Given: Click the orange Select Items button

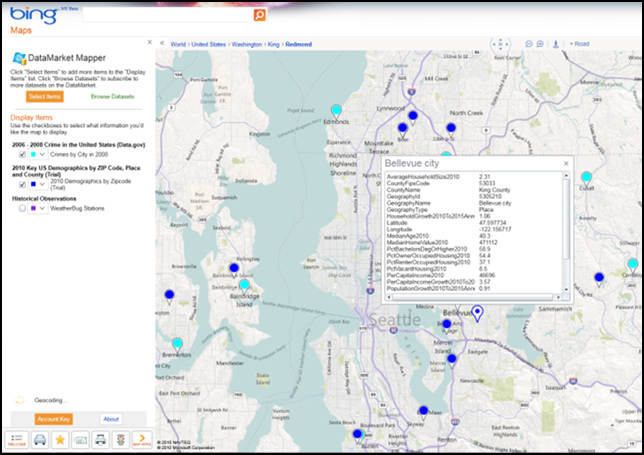Looking at the screenshot, I should point(45,97).
